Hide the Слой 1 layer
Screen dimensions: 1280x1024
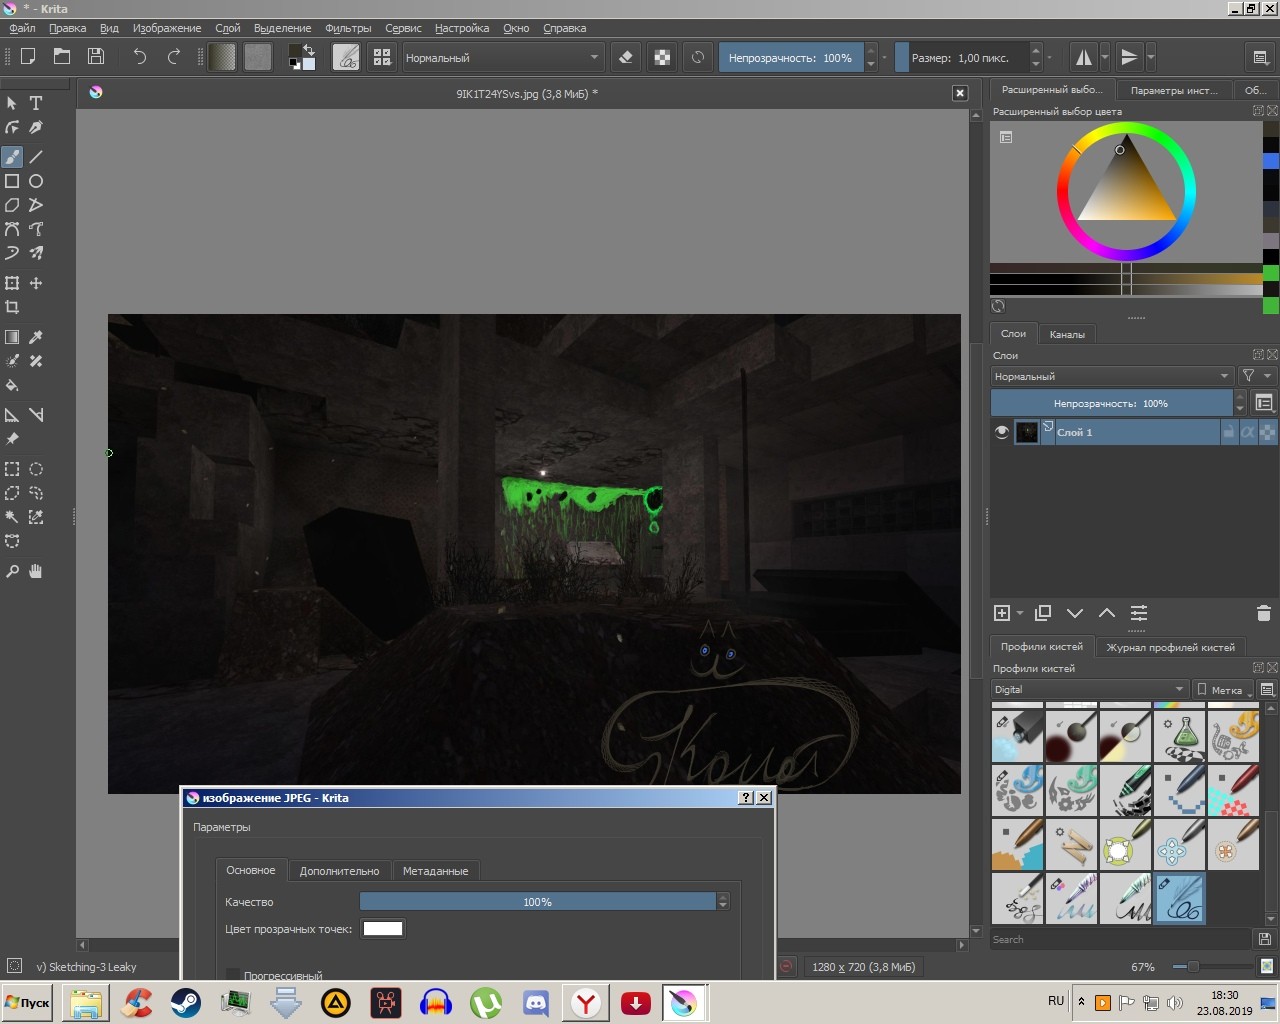coord(1001,432)
